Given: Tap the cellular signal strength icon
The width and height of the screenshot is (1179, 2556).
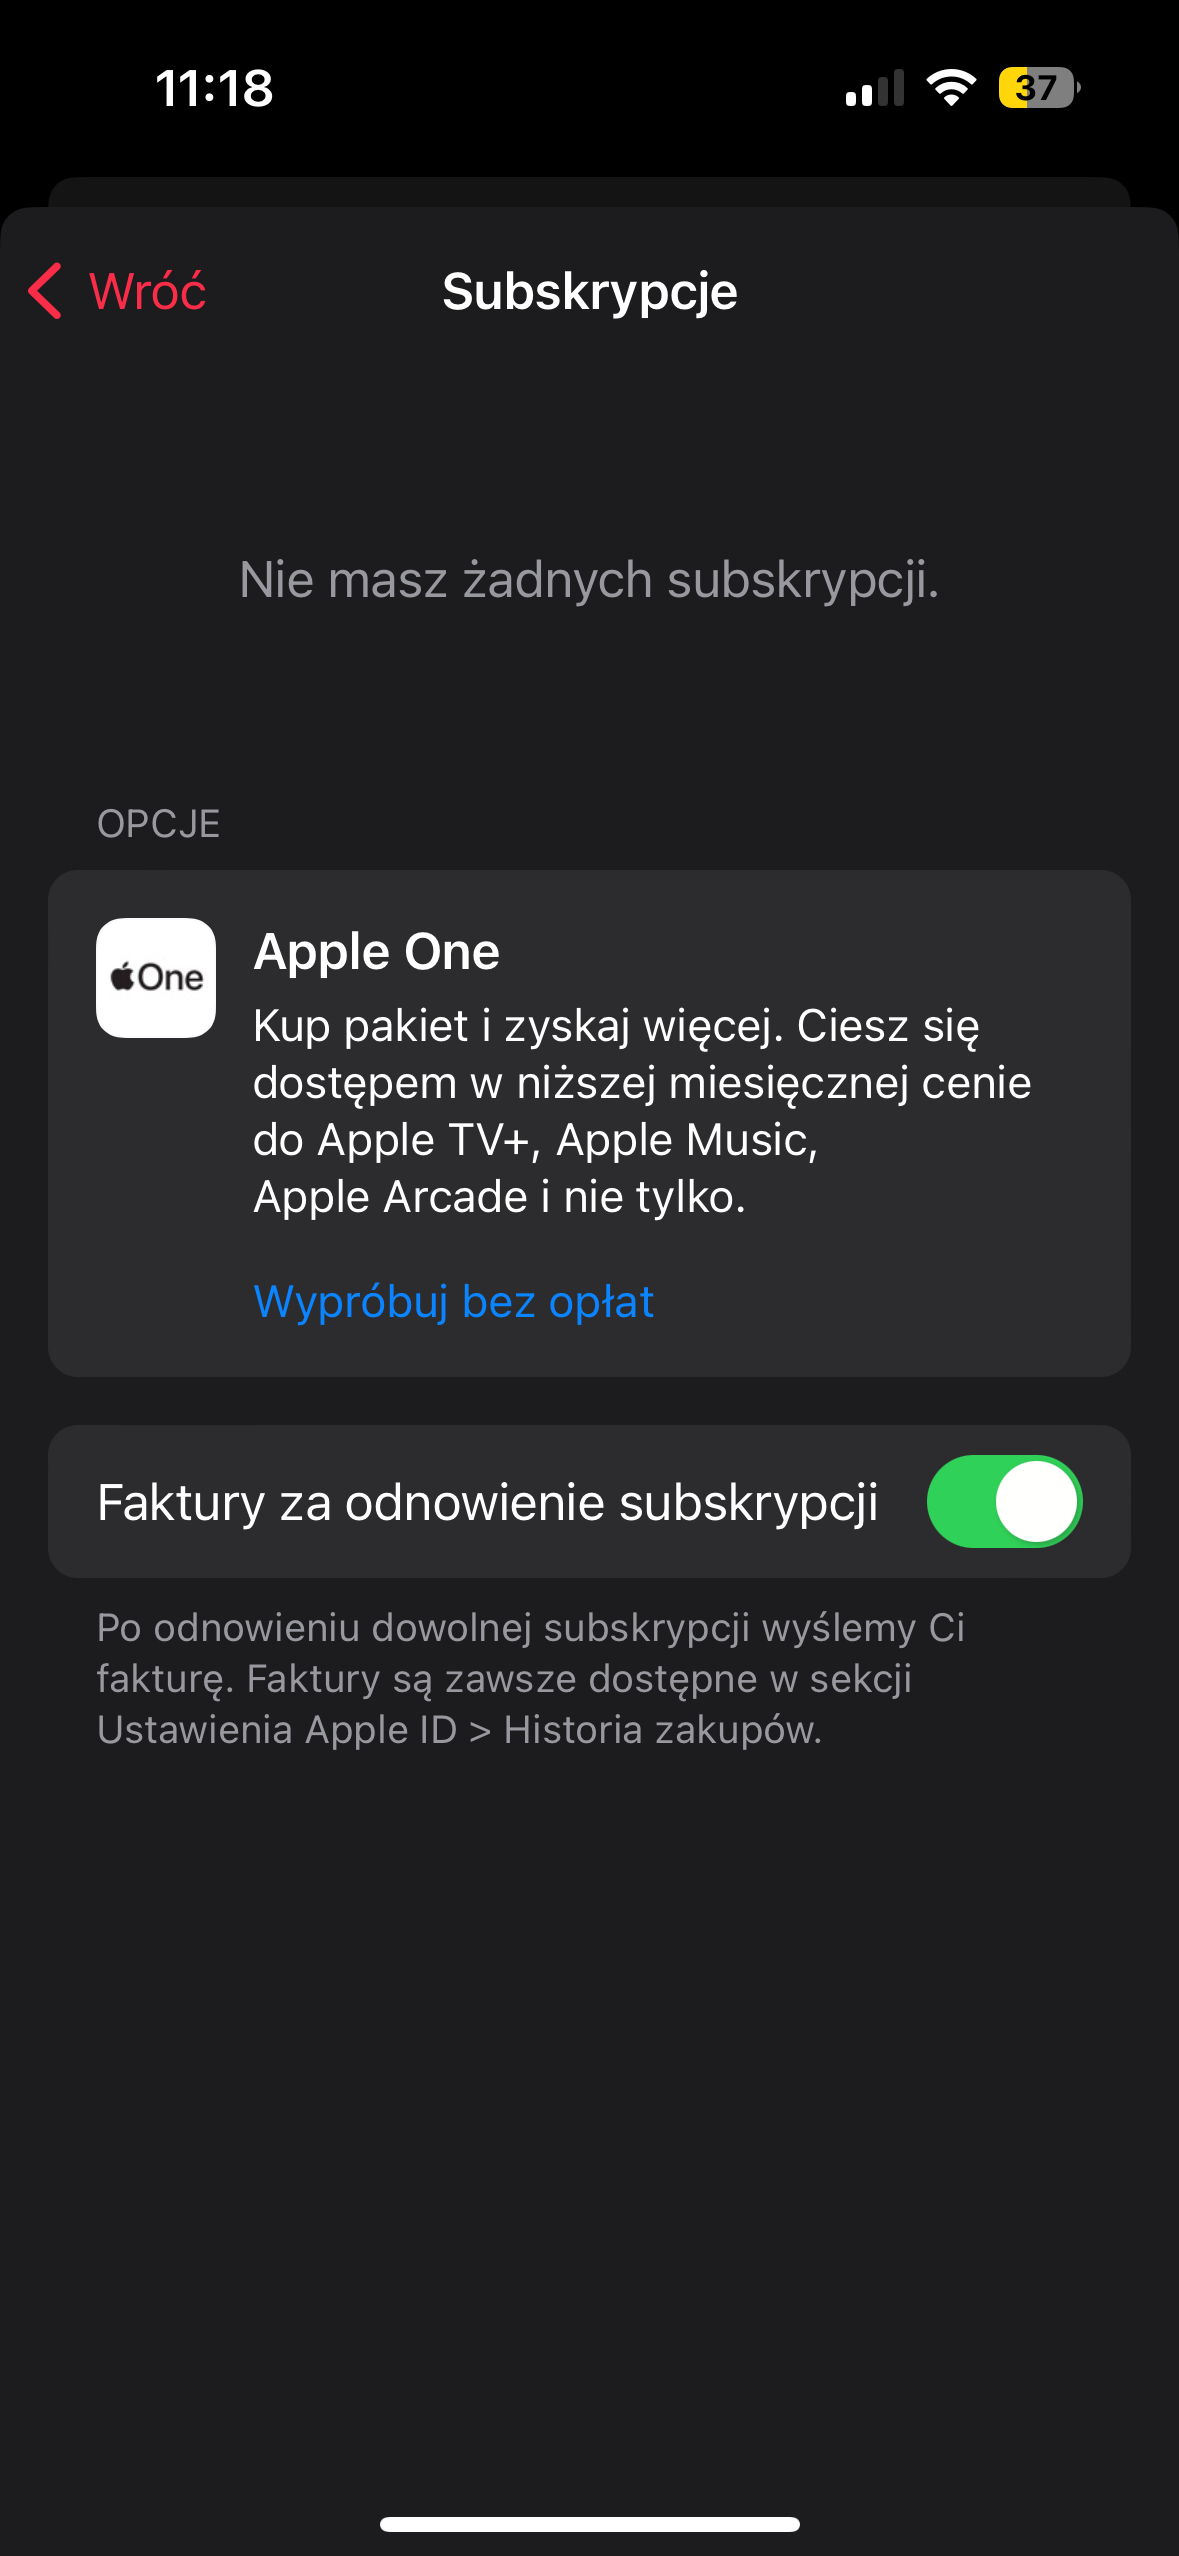Looking at the screenshot, I should click(x=874, y=88).
